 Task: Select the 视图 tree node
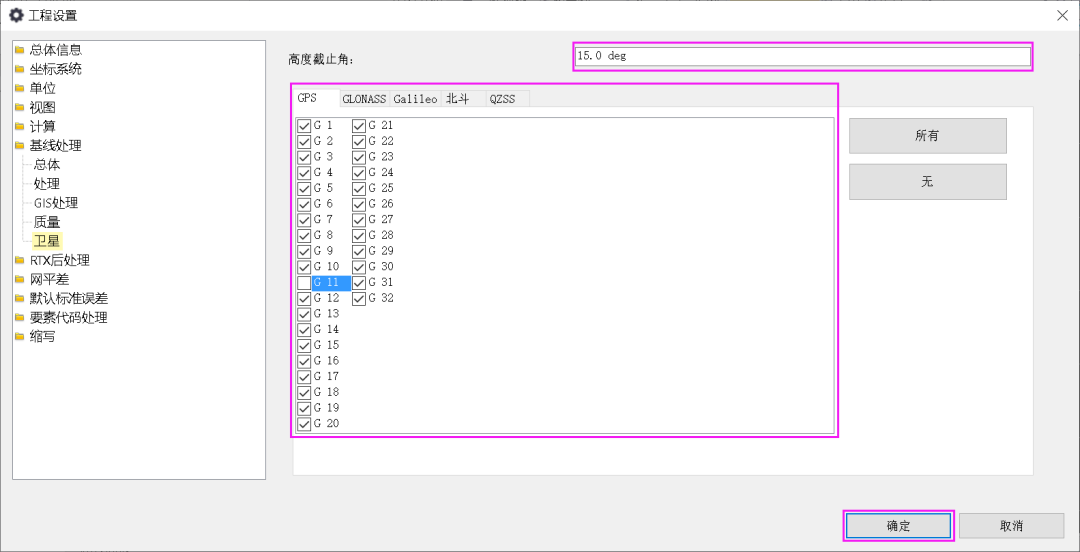(43, 108)
